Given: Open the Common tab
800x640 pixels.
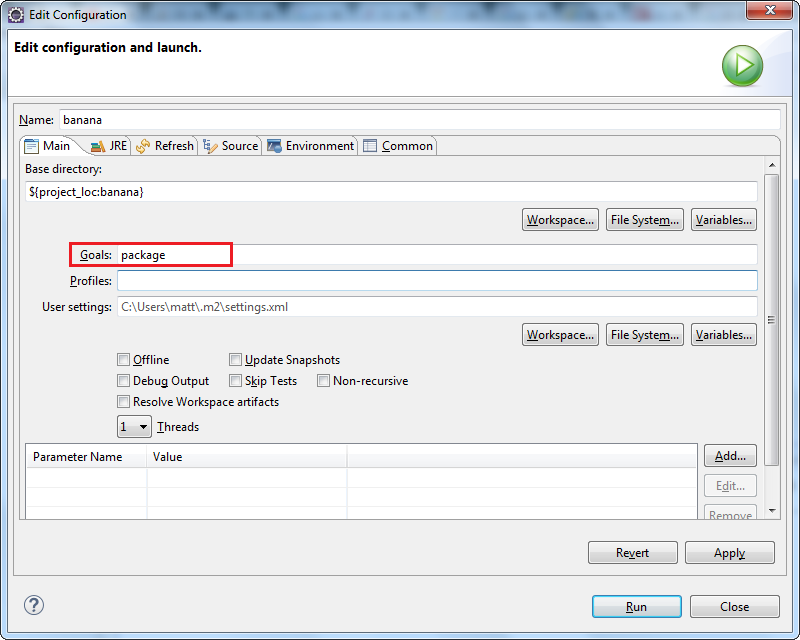Looking at the screenshot, I should tap(398, 146).
